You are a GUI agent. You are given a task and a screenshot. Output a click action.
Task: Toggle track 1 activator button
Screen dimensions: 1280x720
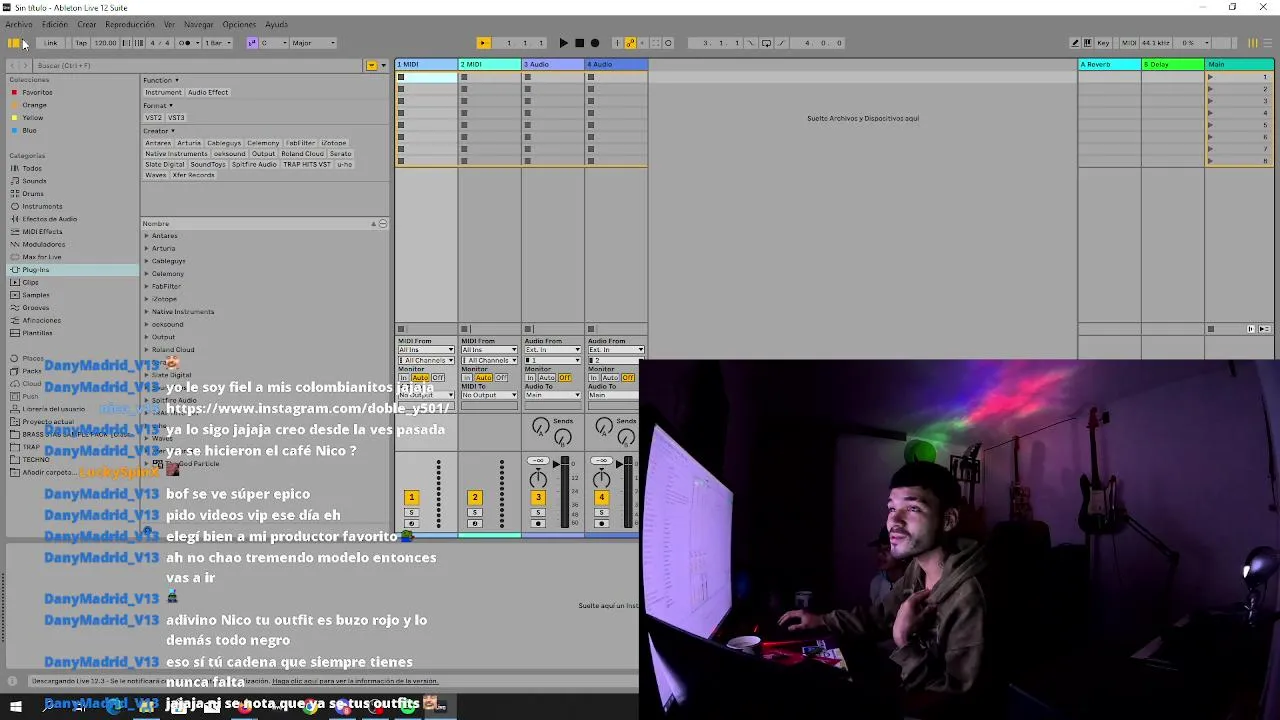[x=411, y=497]
